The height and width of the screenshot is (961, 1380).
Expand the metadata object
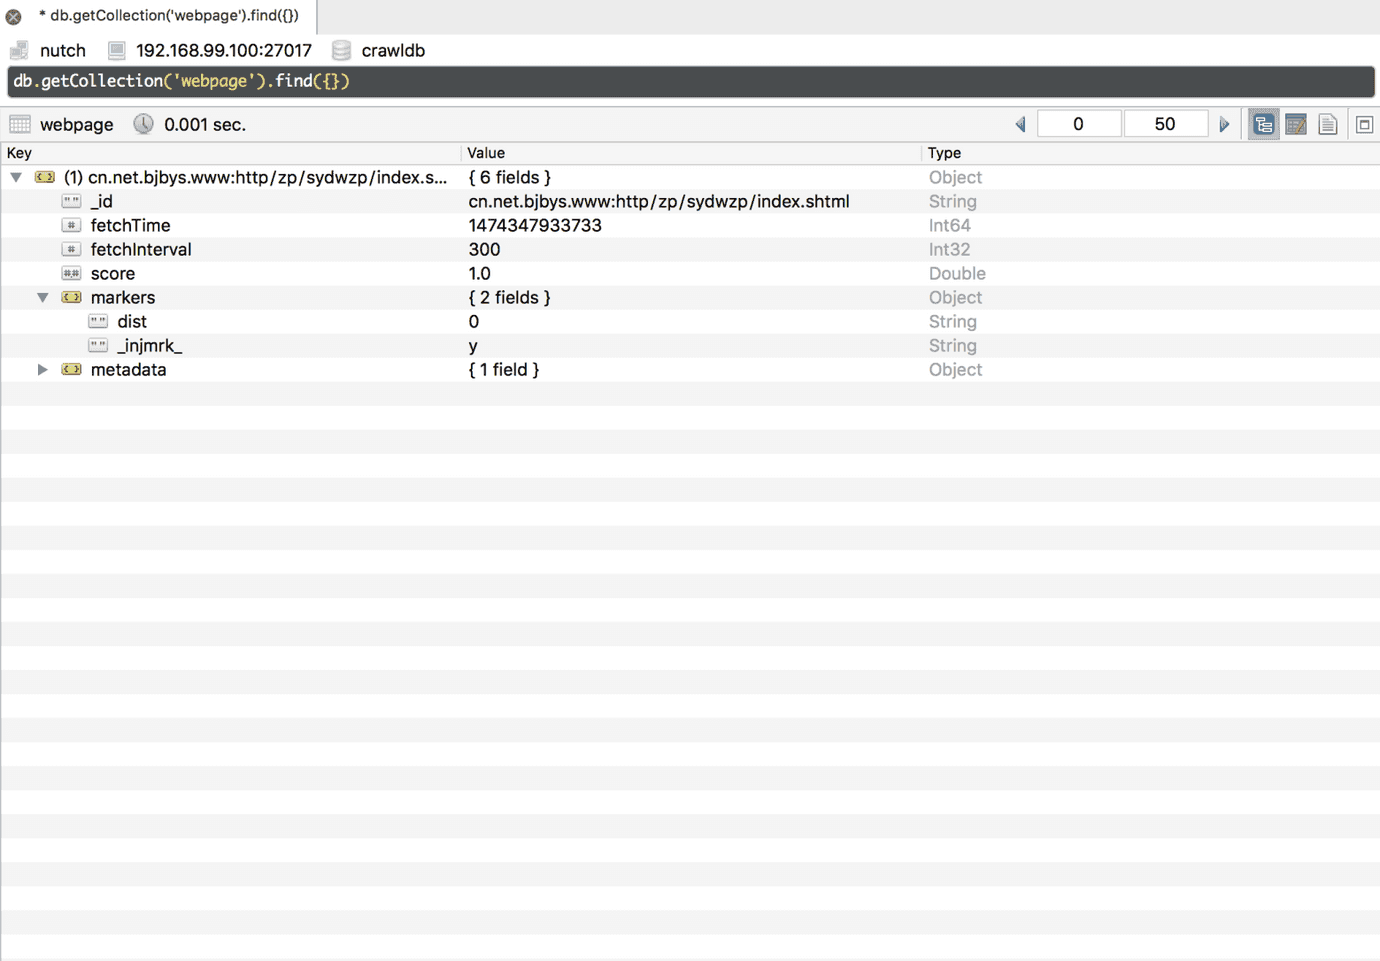coord(43,369)
